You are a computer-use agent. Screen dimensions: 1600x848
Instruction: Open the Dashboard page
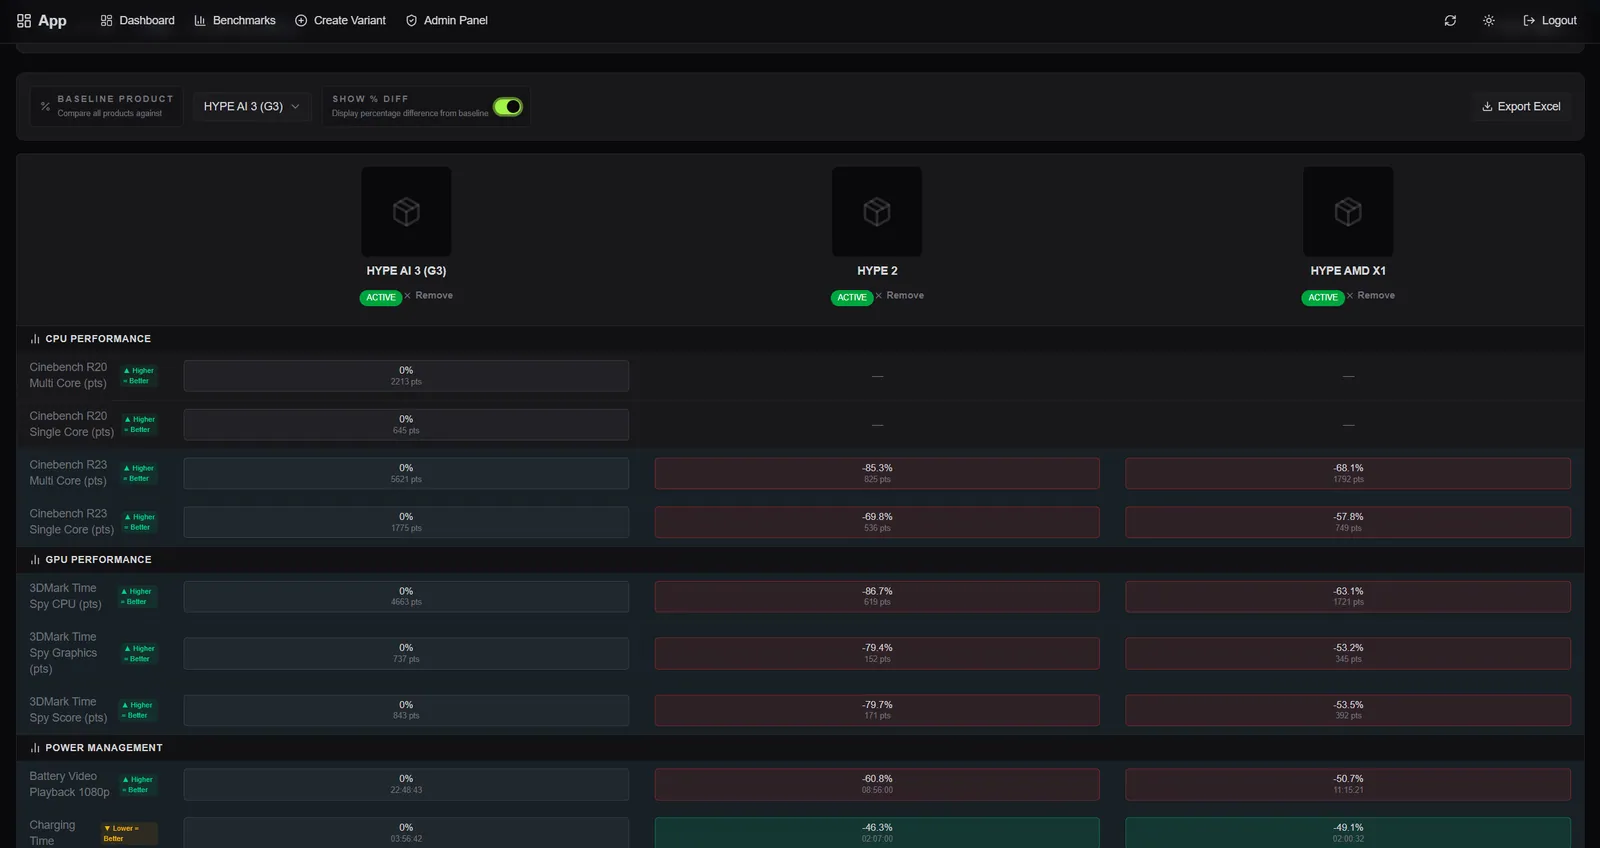pos(137,20)
